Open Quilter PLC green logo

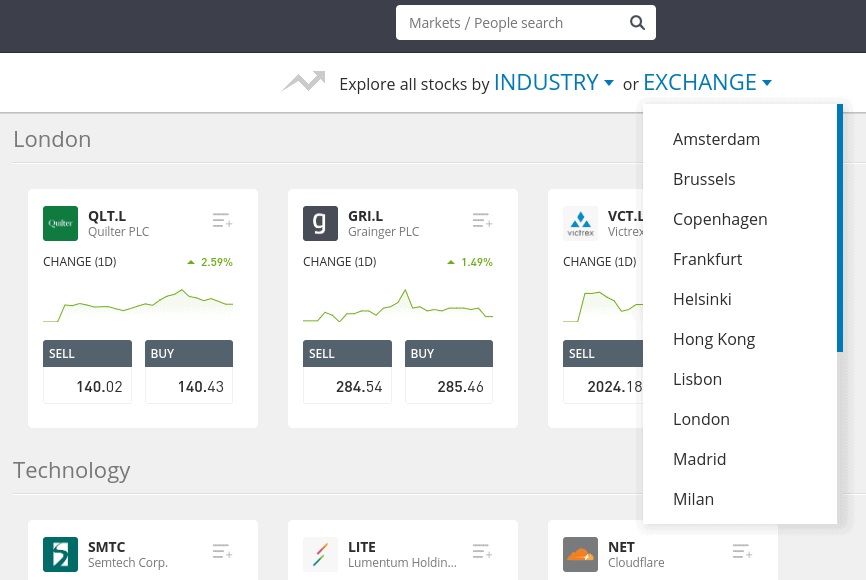(x=60, y=223)
